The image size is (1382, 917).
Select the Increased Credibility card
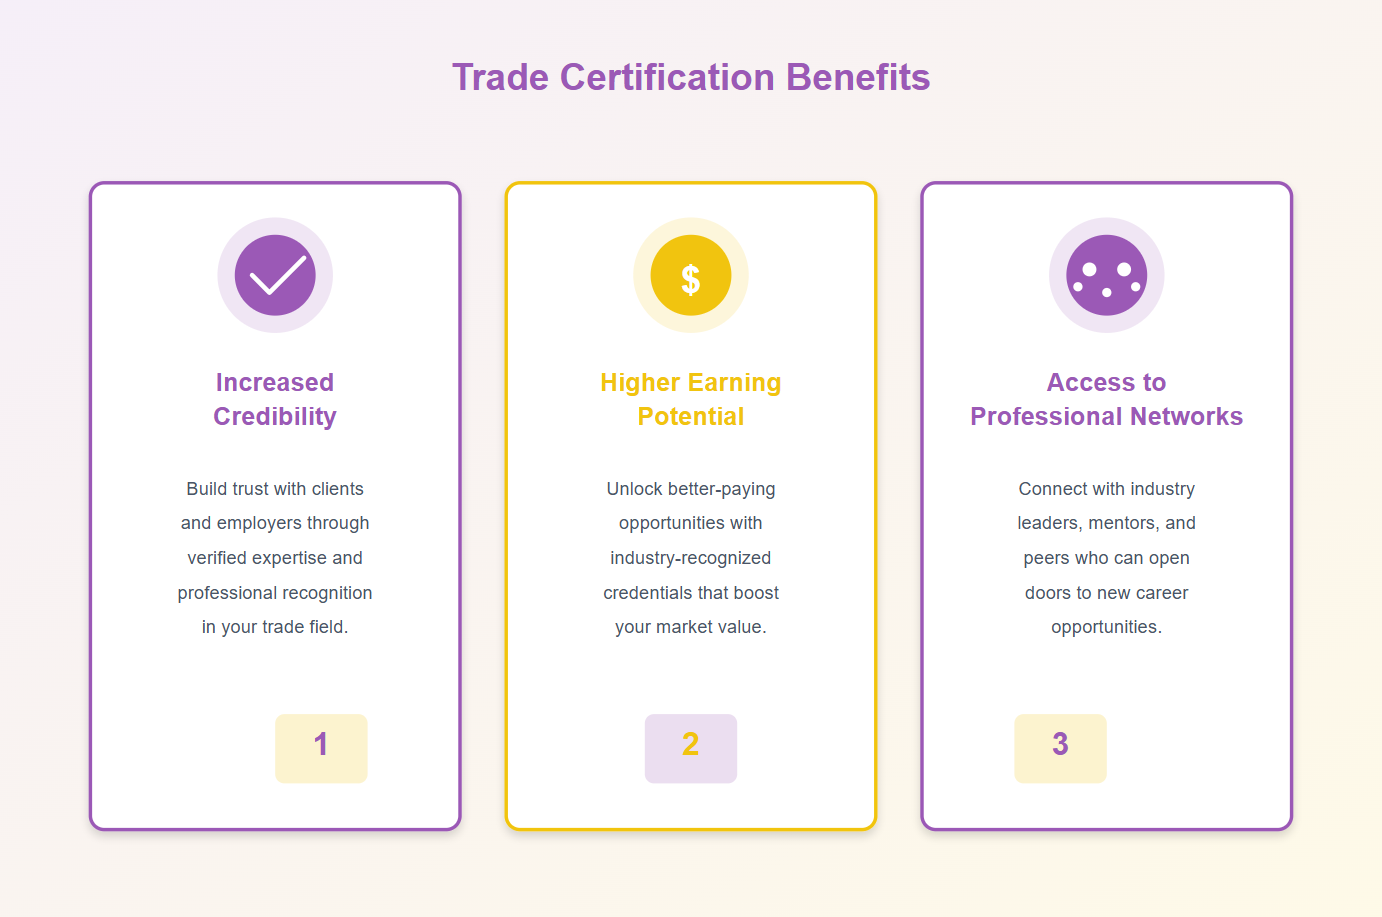[x=275, y=505]
